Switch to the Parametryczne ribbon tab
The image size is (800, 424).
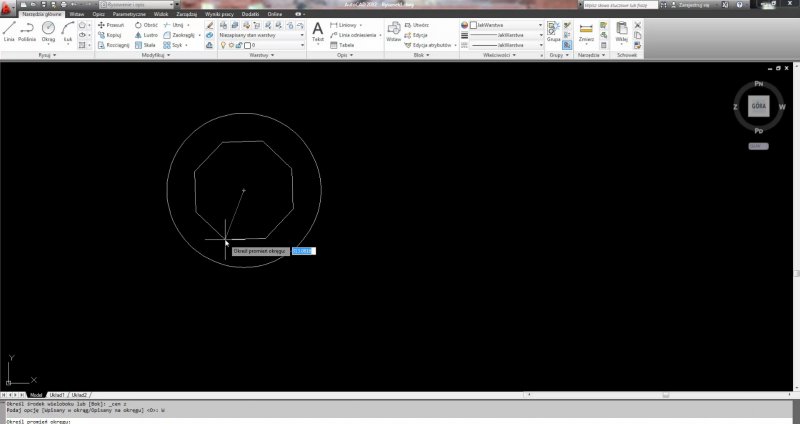click(x=130, y=15)
